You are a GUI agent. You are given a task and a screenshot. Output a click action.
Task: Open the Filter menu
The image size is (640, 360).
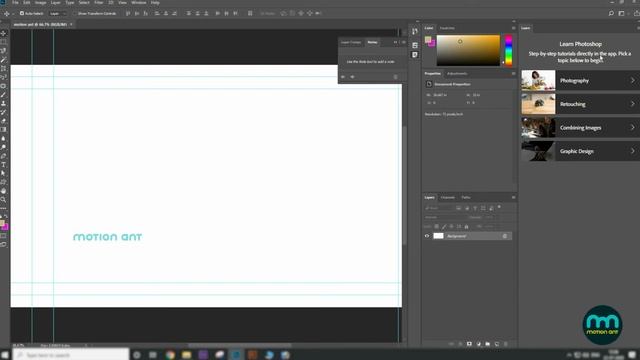99,2
